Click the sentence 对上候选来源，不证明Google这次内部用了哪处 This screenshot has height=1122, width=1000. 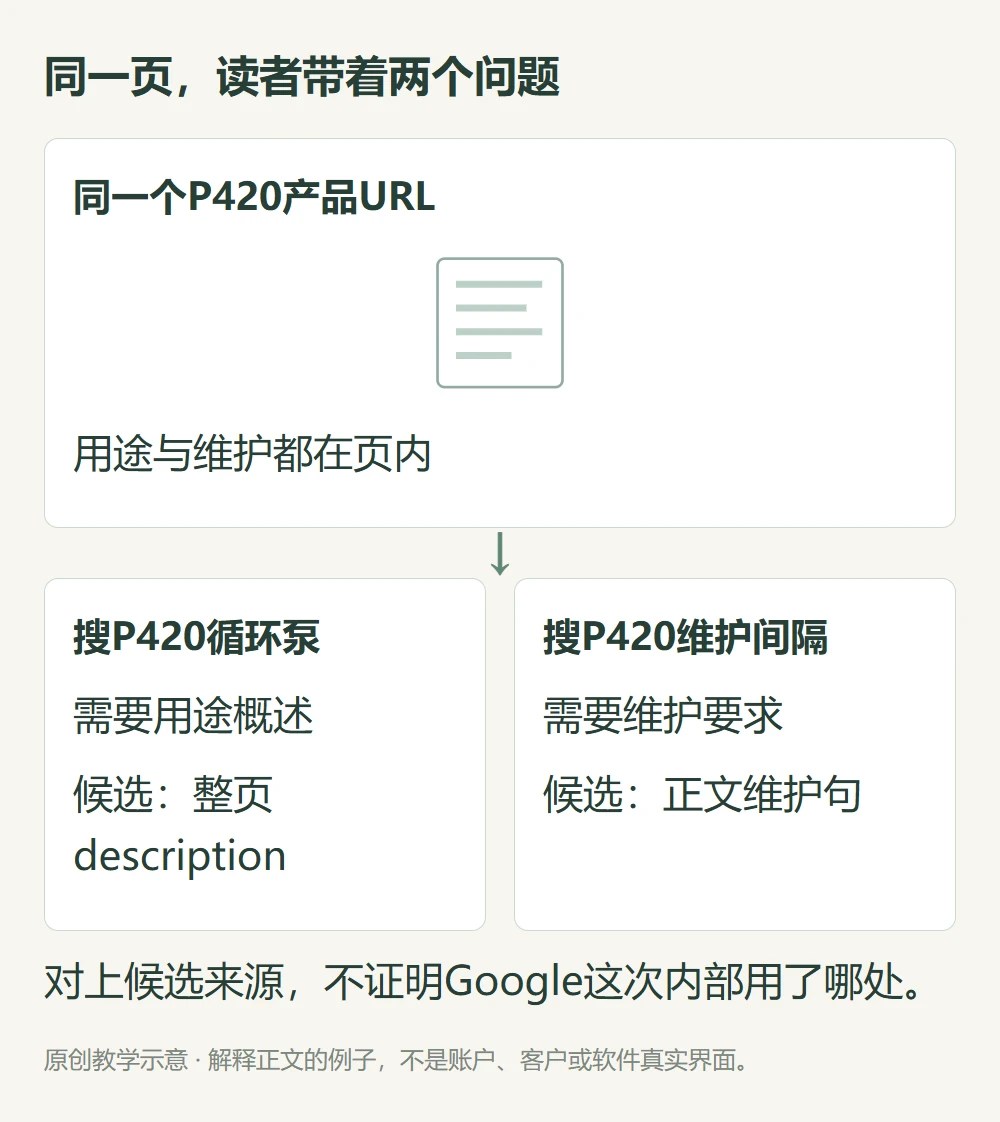[484, 982]
